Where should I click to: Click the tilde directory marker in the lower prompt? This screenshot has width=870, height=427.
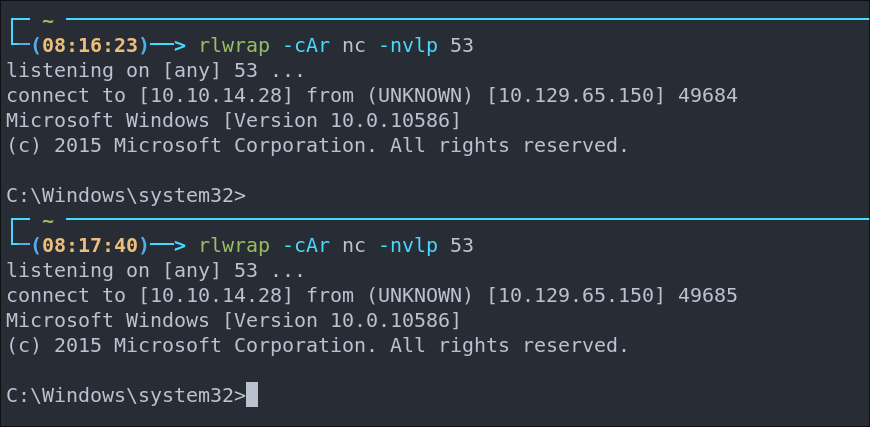48,221
